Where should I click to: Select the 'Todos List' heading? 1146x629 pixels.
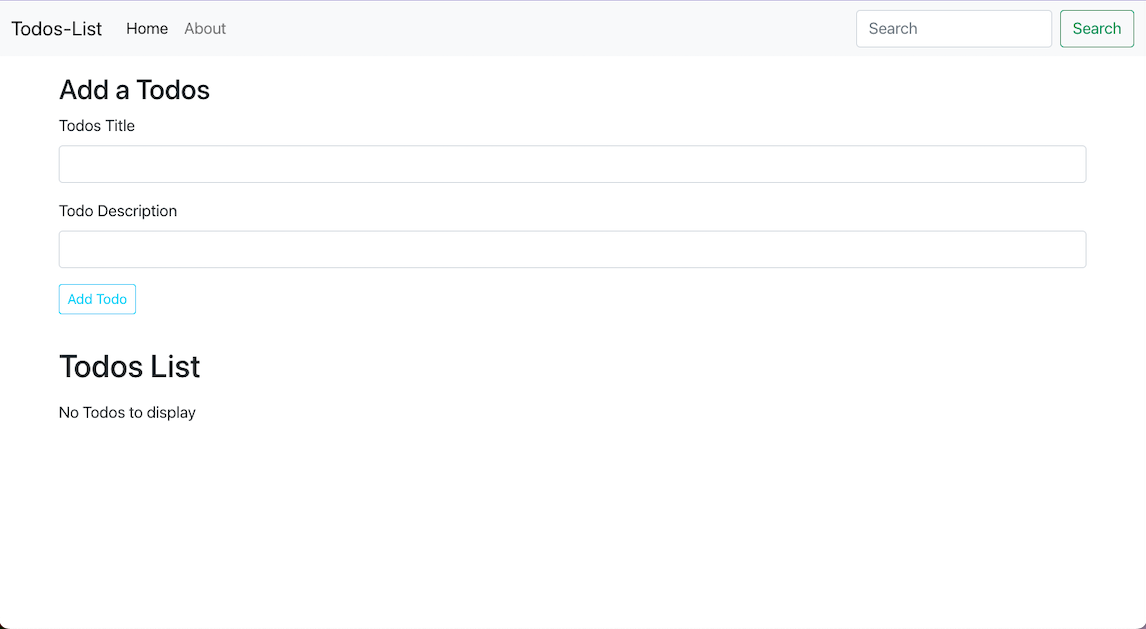pos(129,366)
